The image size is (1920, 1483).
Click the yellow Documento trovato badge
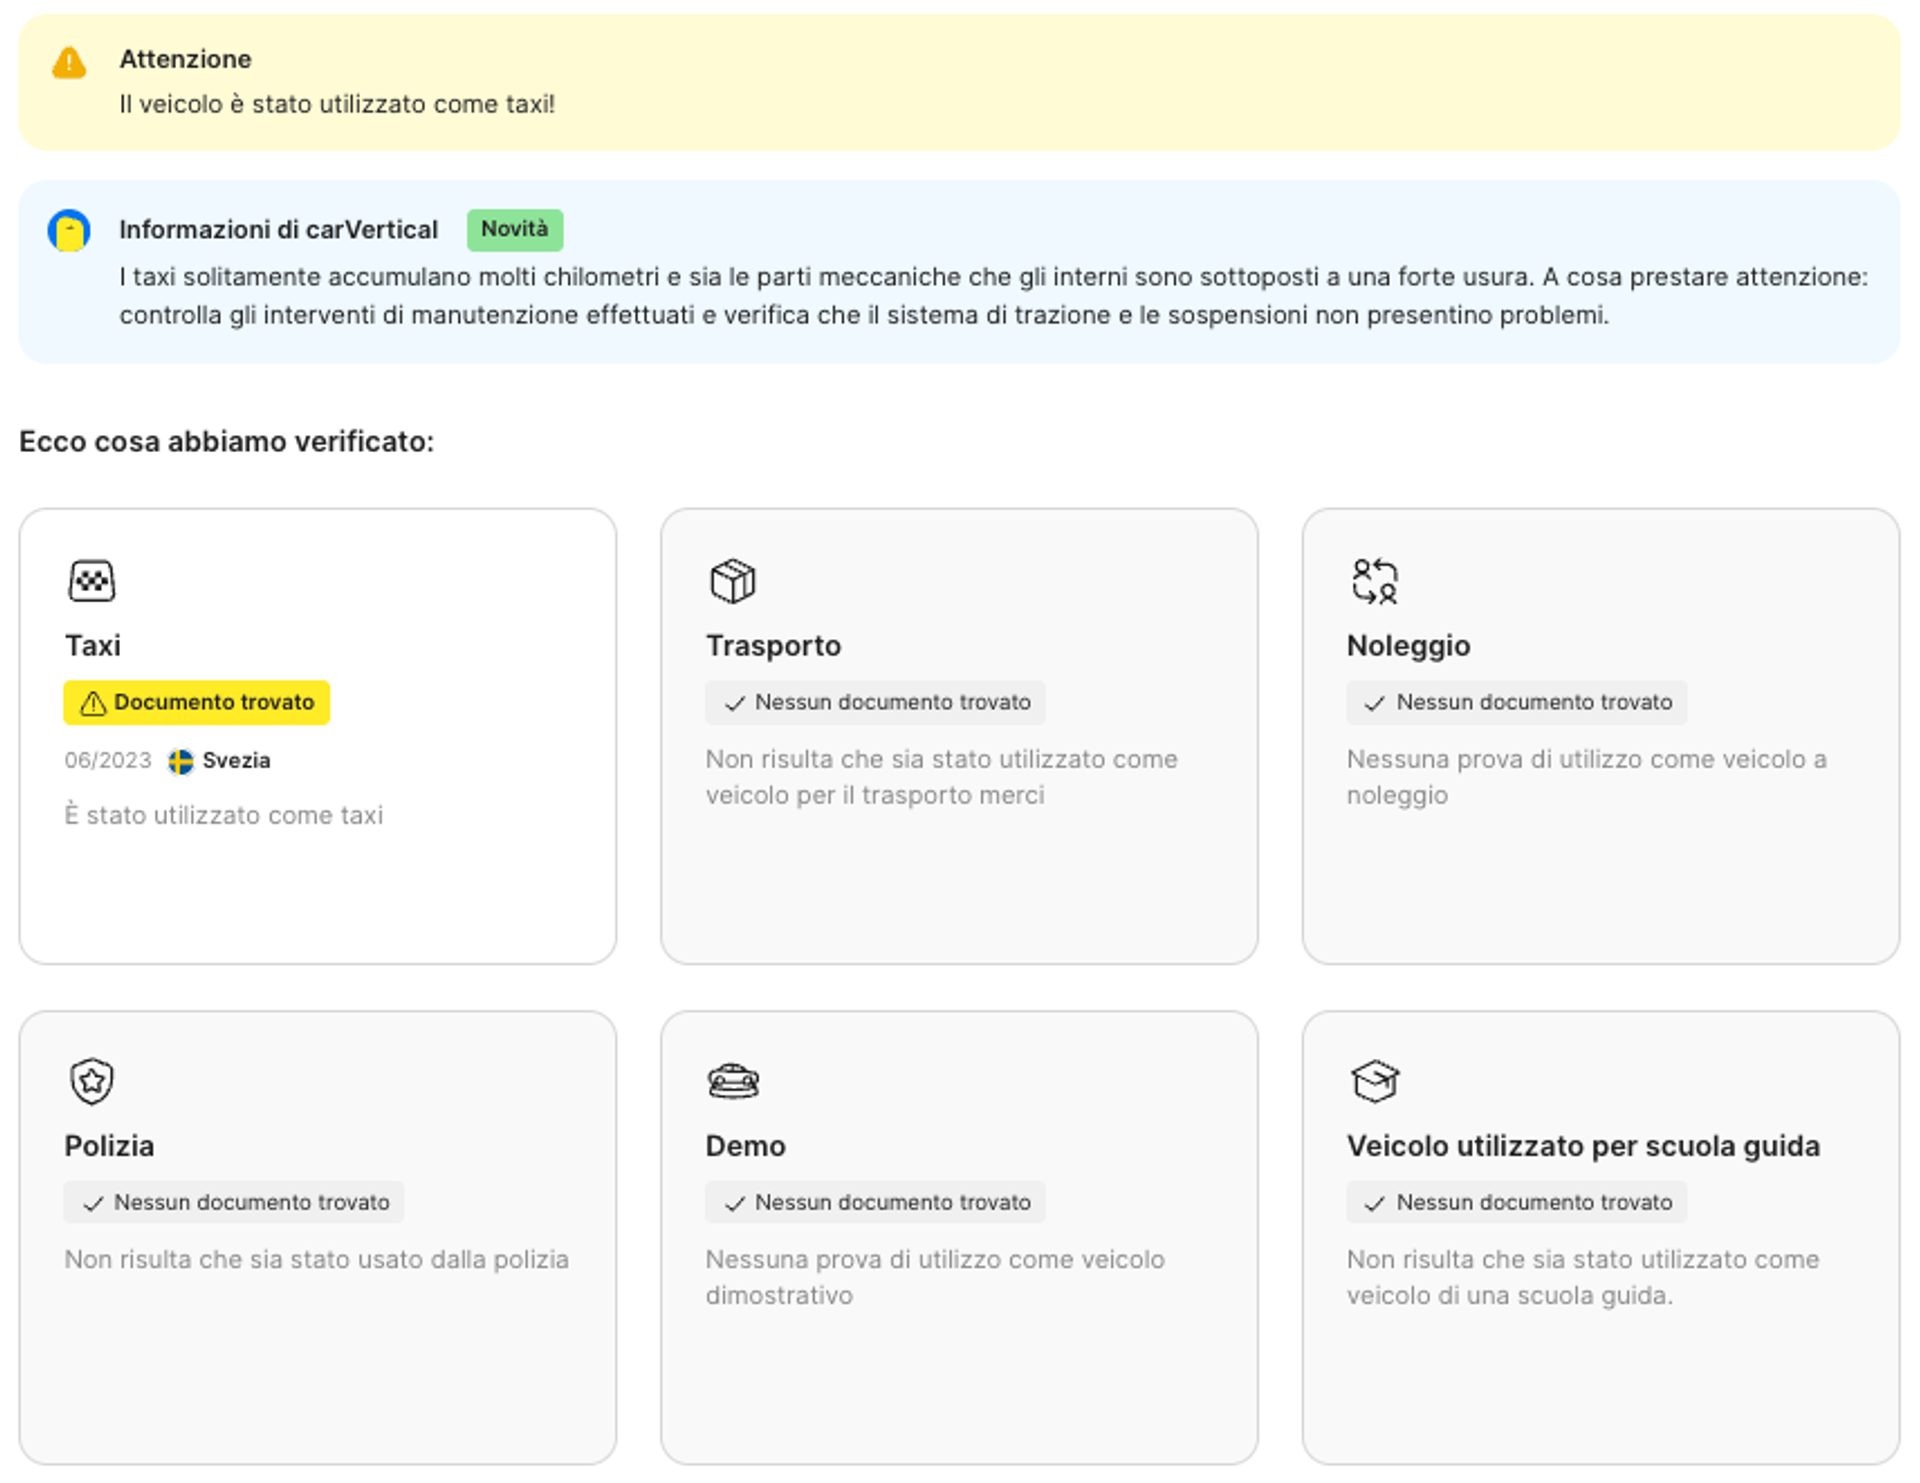coord(197,703)
